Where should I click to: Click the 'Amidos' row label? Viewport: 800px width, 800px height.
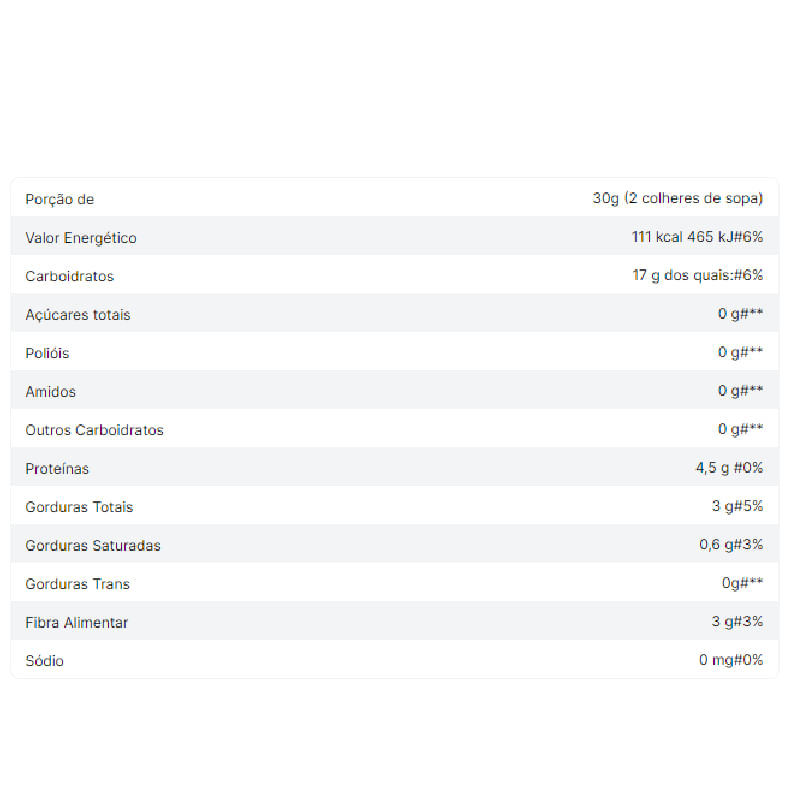(x=50, y=391)
